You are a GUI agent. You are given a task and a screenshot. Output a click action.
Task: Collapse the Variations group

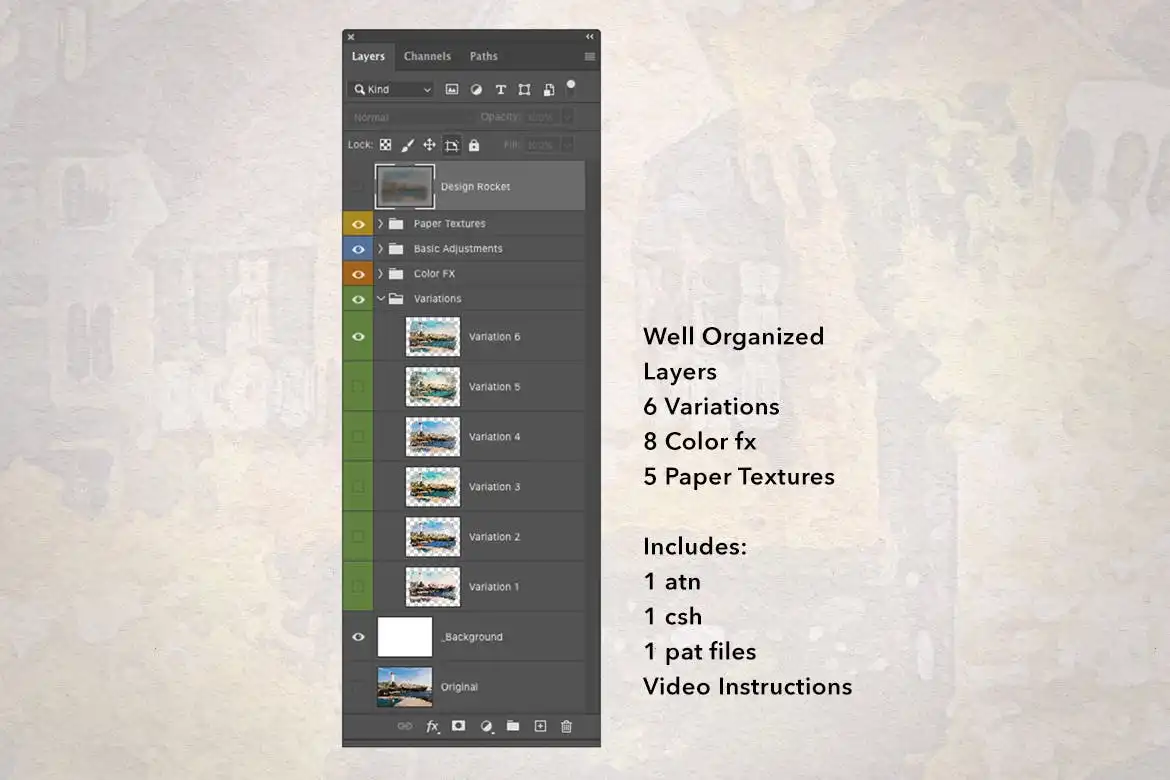click(381, 299)
